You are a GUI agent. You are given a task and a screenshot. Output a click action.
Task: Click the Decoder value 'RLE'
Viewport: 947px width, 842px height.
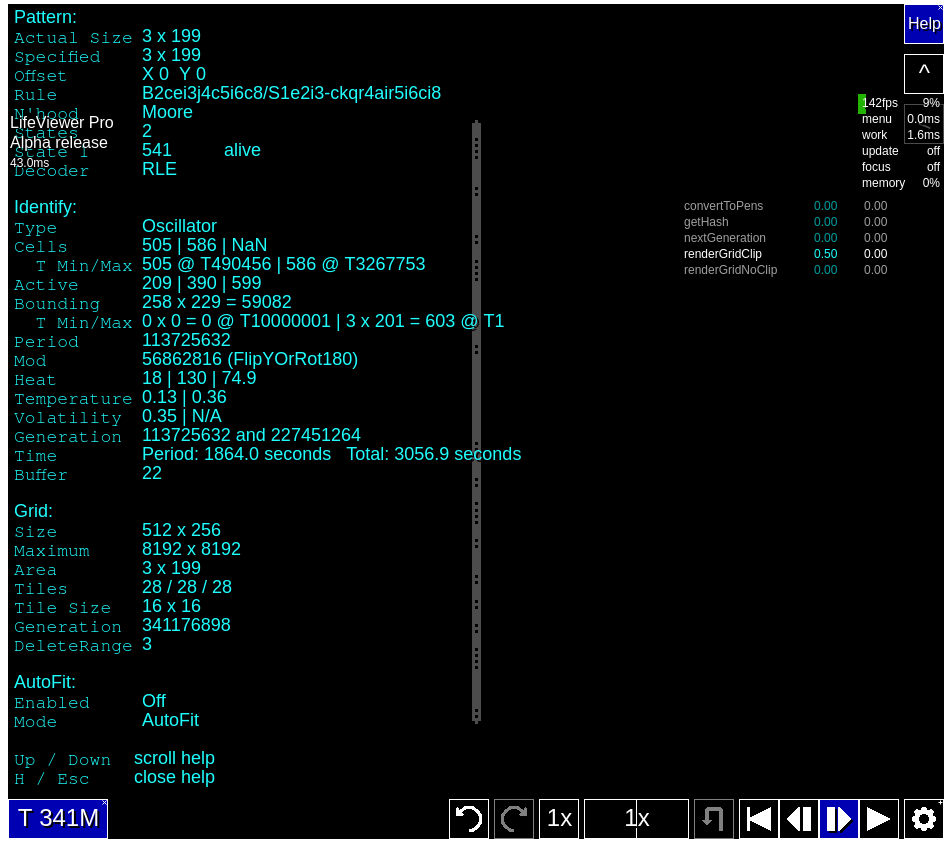tap(159, 169)
